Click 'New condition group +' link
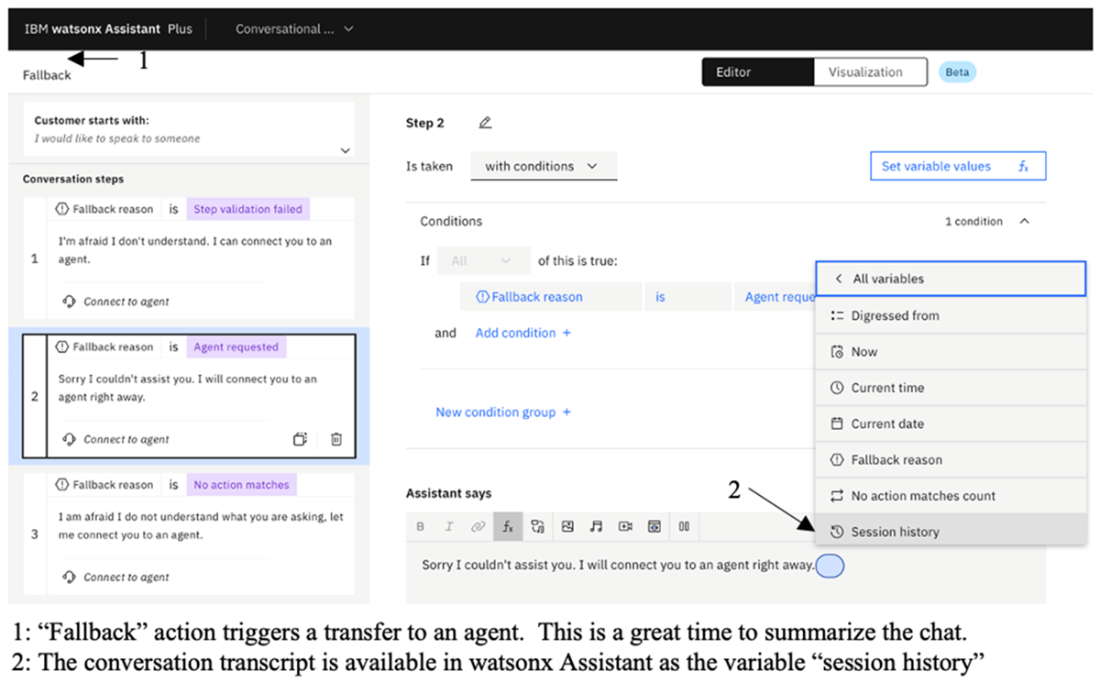 pos(503,412)
